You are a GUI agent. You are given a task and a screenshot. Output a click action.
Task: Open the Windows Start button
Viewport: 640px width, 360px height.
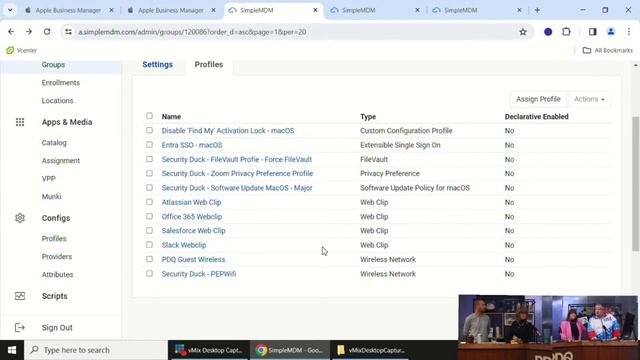point(12,350)
